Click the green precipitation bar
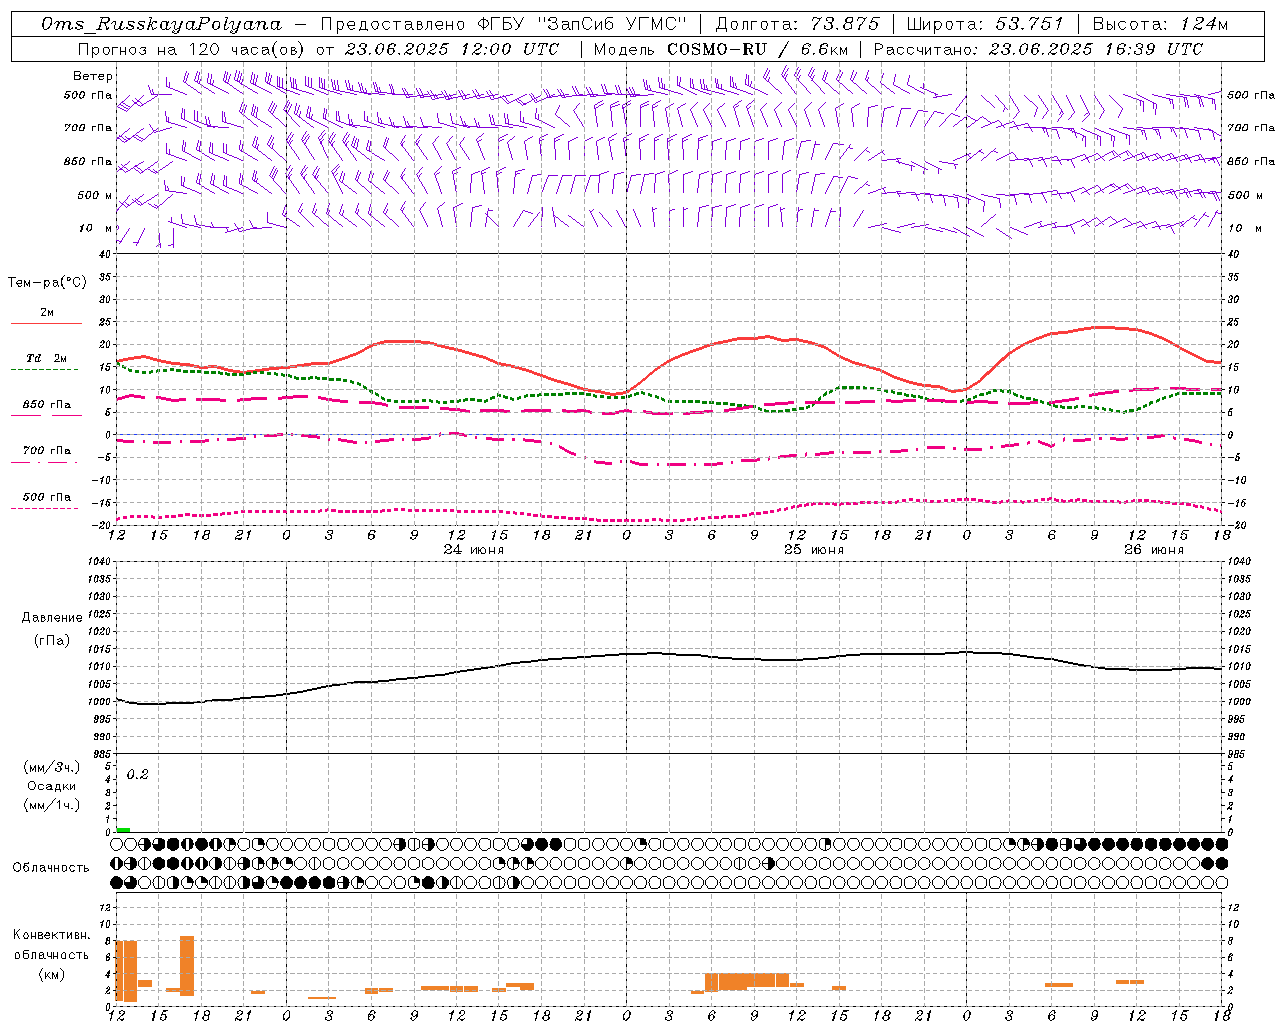The image size is (1280, 1024). [x=123, y=830]
